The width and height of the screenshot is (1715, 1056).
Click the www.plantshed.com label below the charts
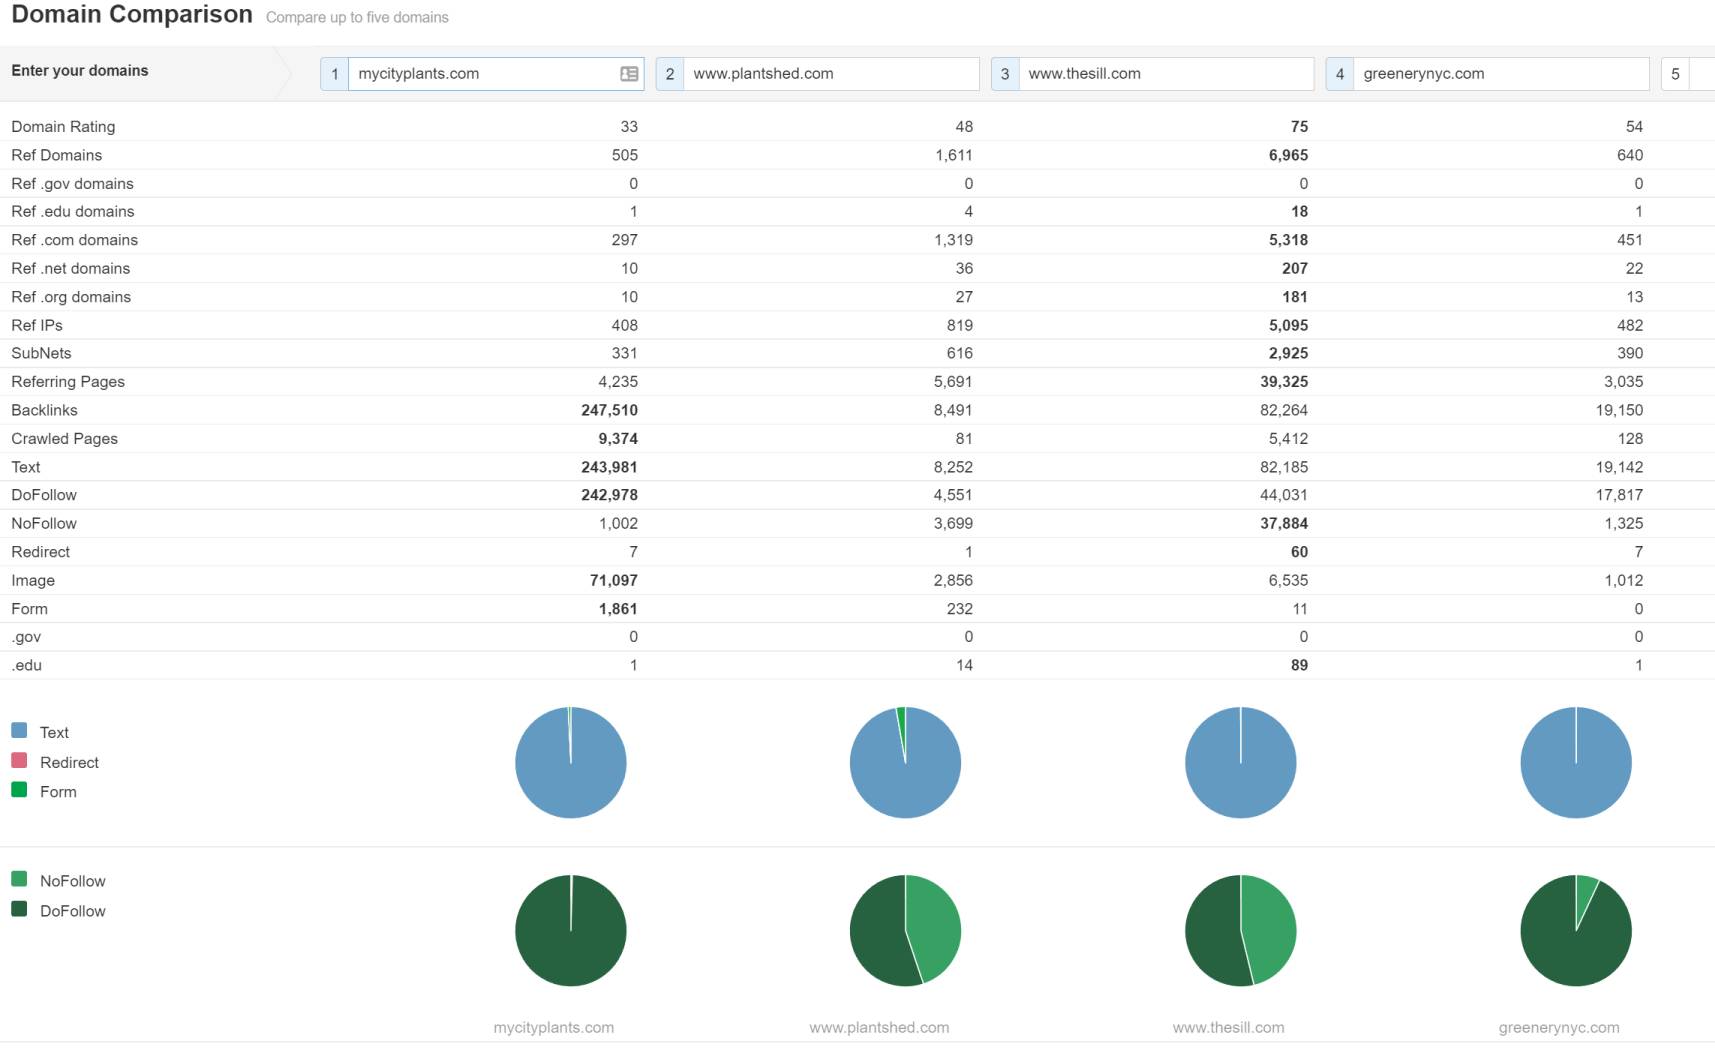879,1028
